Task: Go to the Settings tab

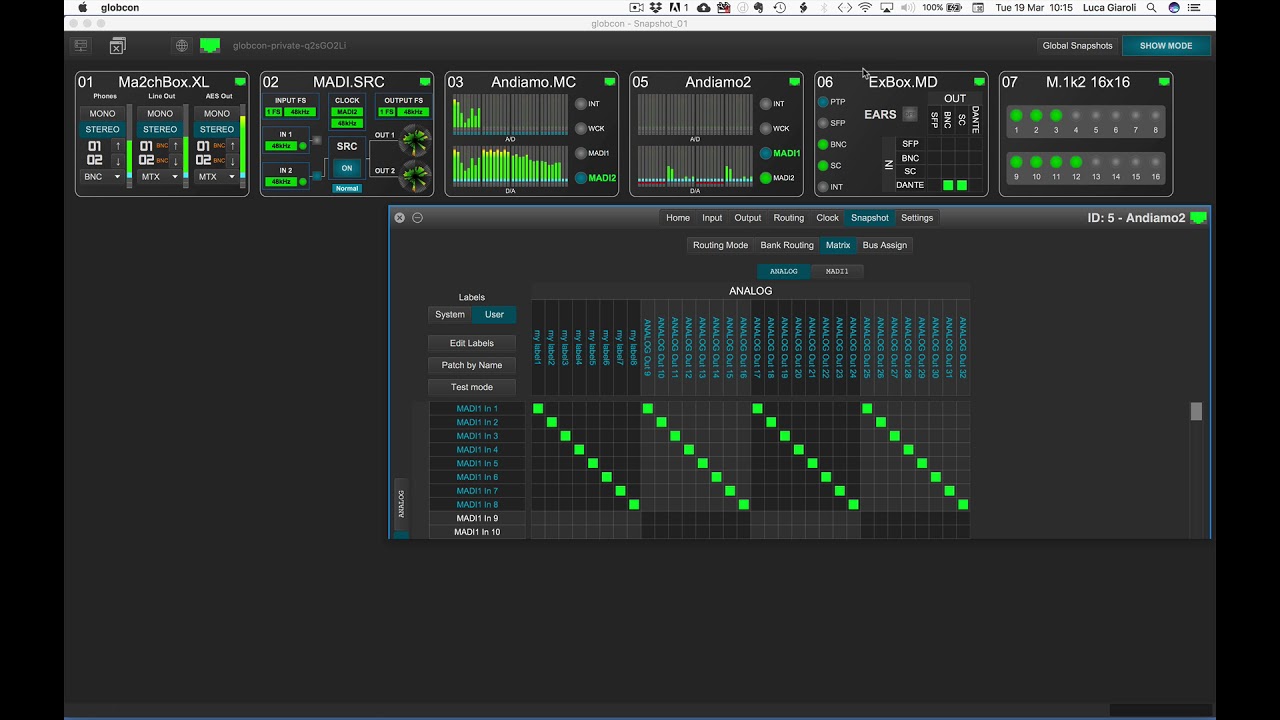Action: pyautogui.click(x=917, y=218)
